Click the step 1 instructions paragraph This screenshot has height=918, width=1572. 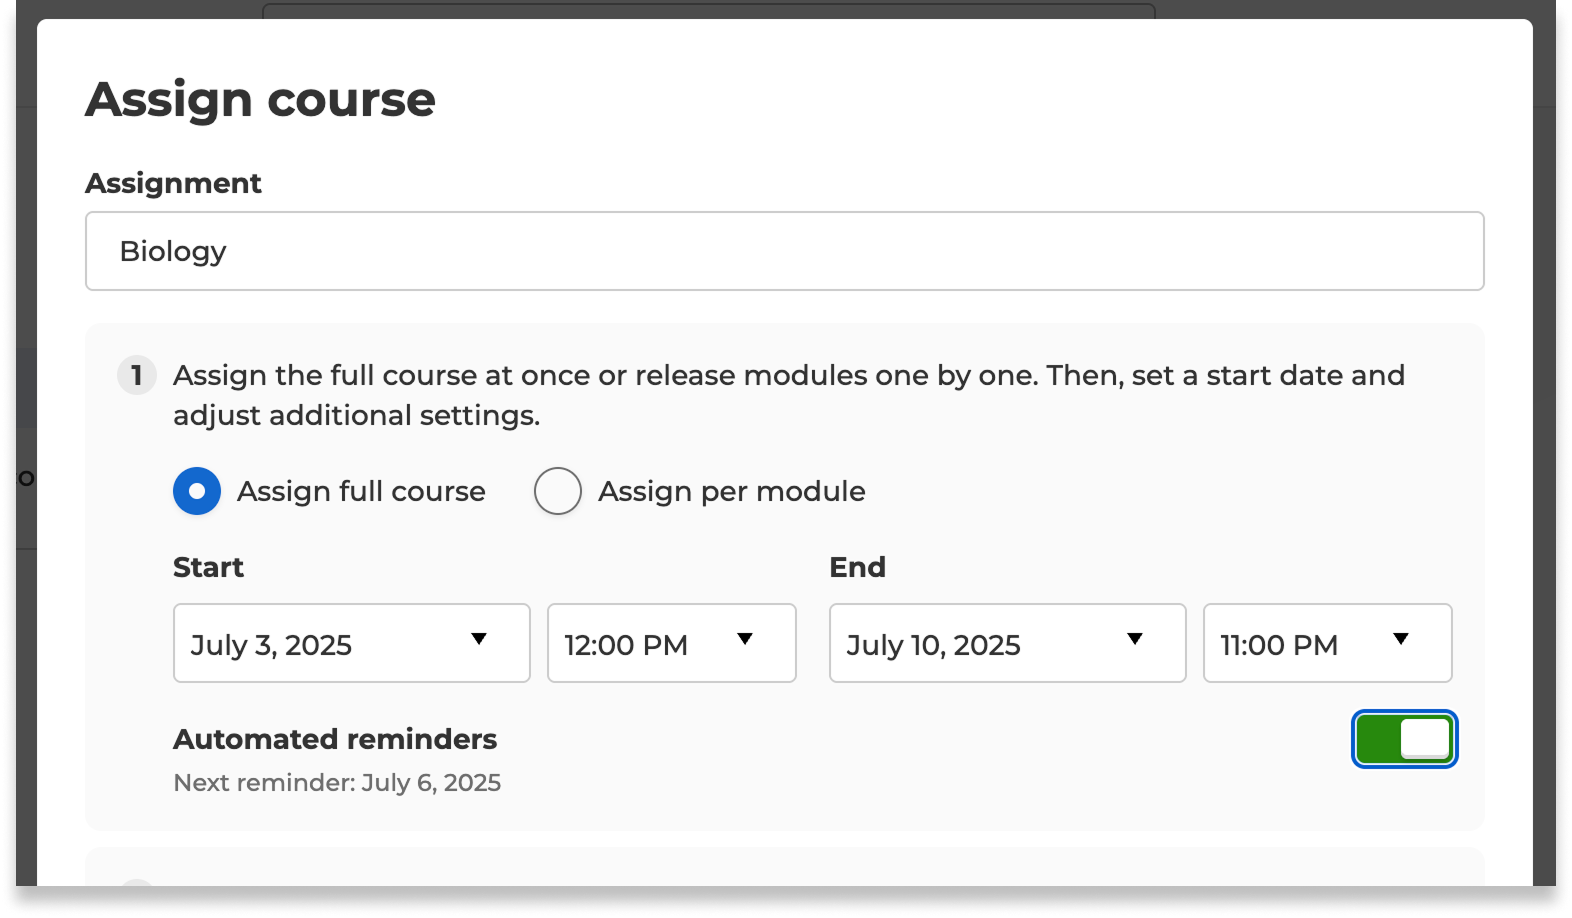point(789,395)
